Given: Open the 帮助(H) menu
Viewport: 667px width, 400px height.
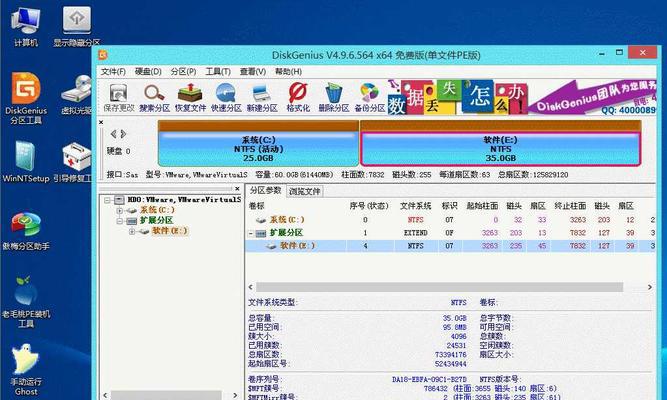Looking at the screenshot, I should 288,71.
